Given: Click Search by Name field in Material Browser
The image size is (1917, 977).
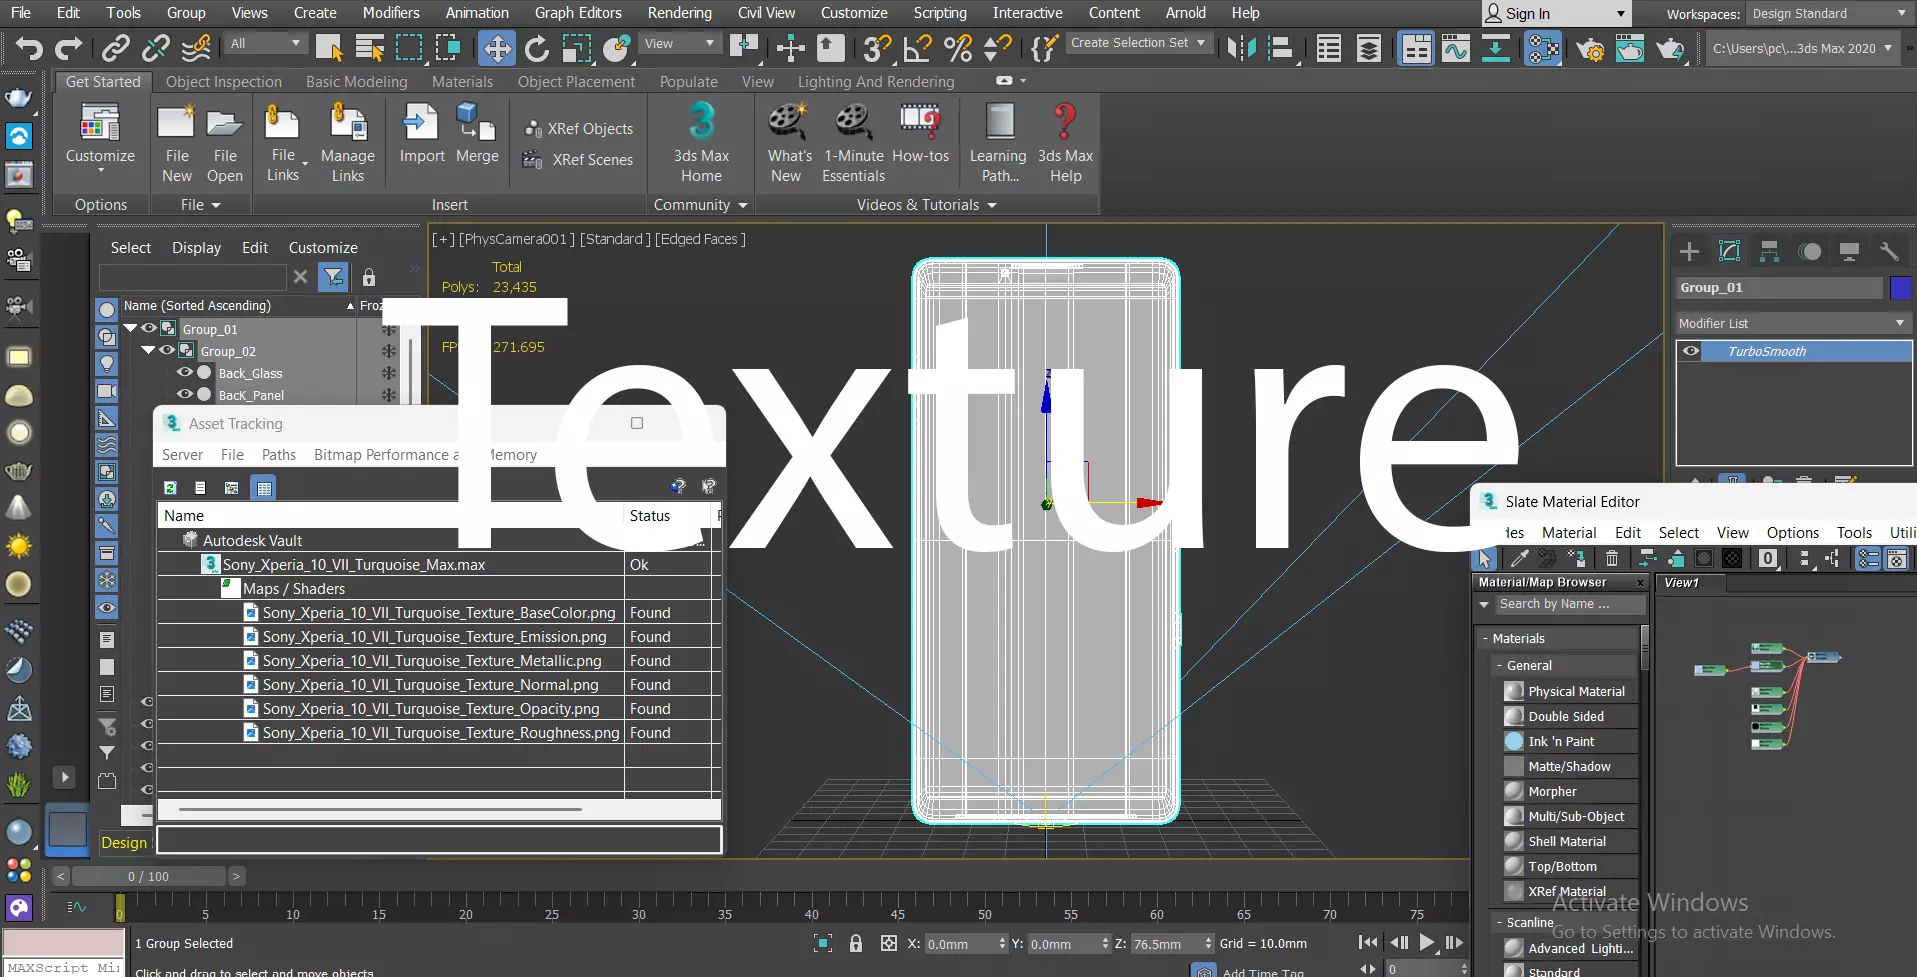Looking at the screenshot, I should point(1569,604).
